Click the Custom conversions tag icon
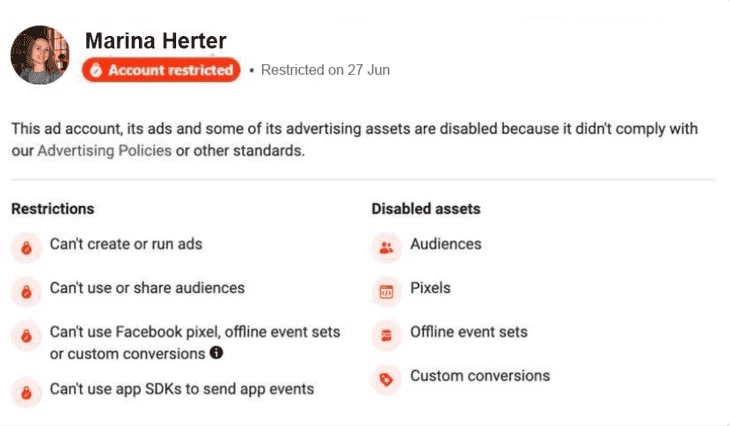The image size is (730, 426). [x=386, y=379]
